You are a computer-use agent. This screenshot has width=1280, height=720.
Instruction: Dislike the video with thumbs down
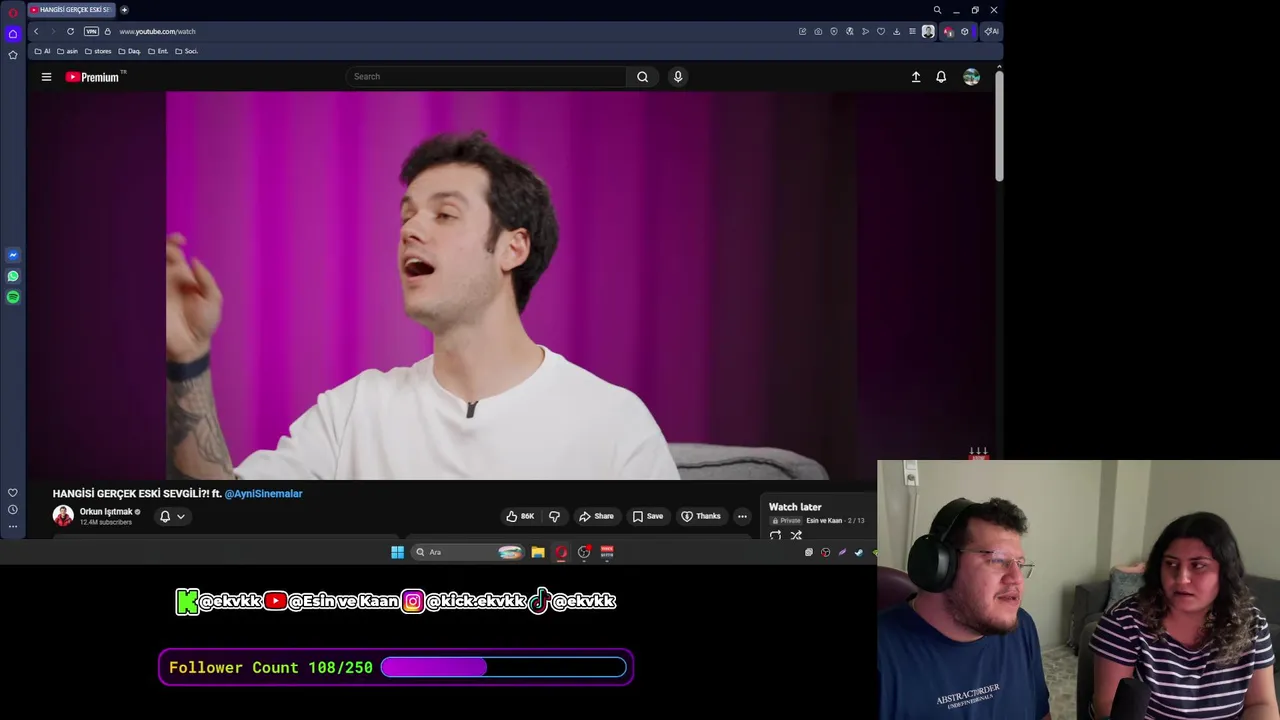click(554, 516)
